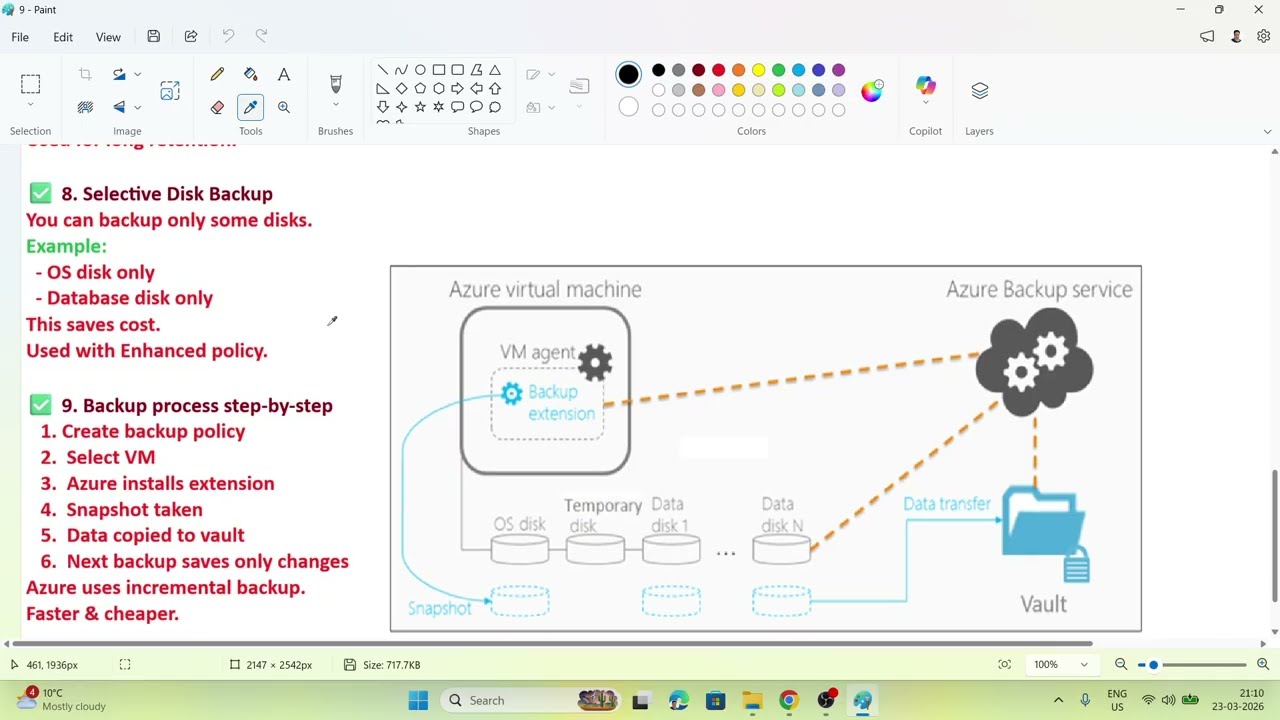Open Paint settings gear
The image size is (1280, 720).
[1263, 37]
